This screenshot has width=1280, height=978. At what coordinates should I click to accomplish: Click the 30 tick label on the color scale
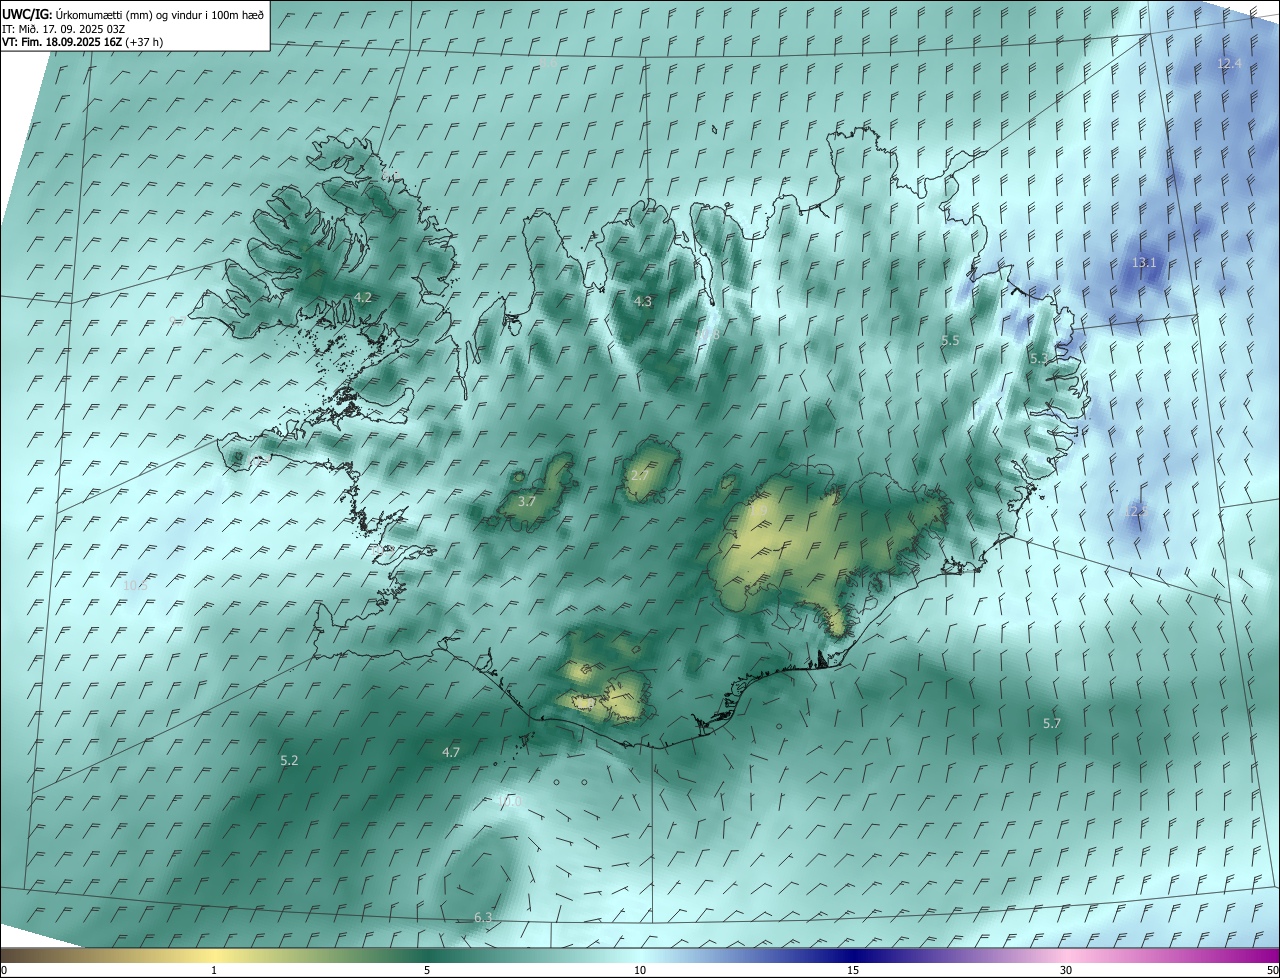click(x=1066, y=970)
